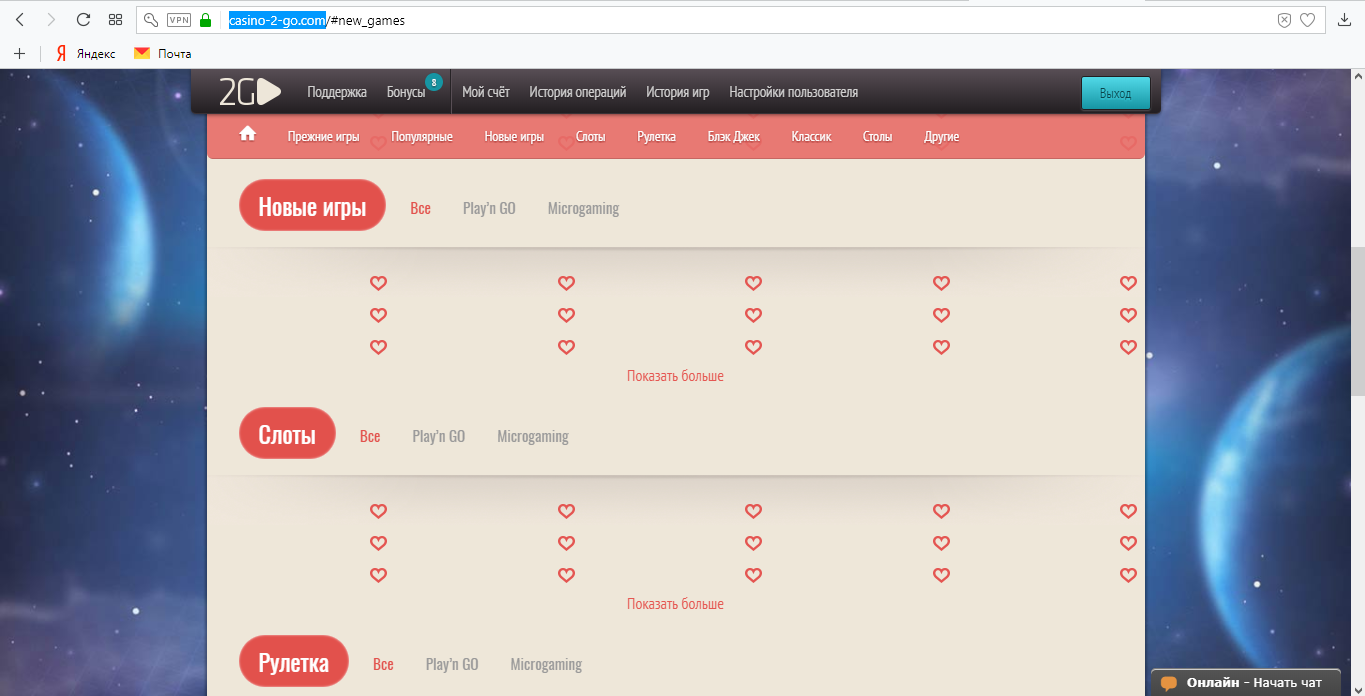Click the casino home icon
1365x696 pixels.
248,134
